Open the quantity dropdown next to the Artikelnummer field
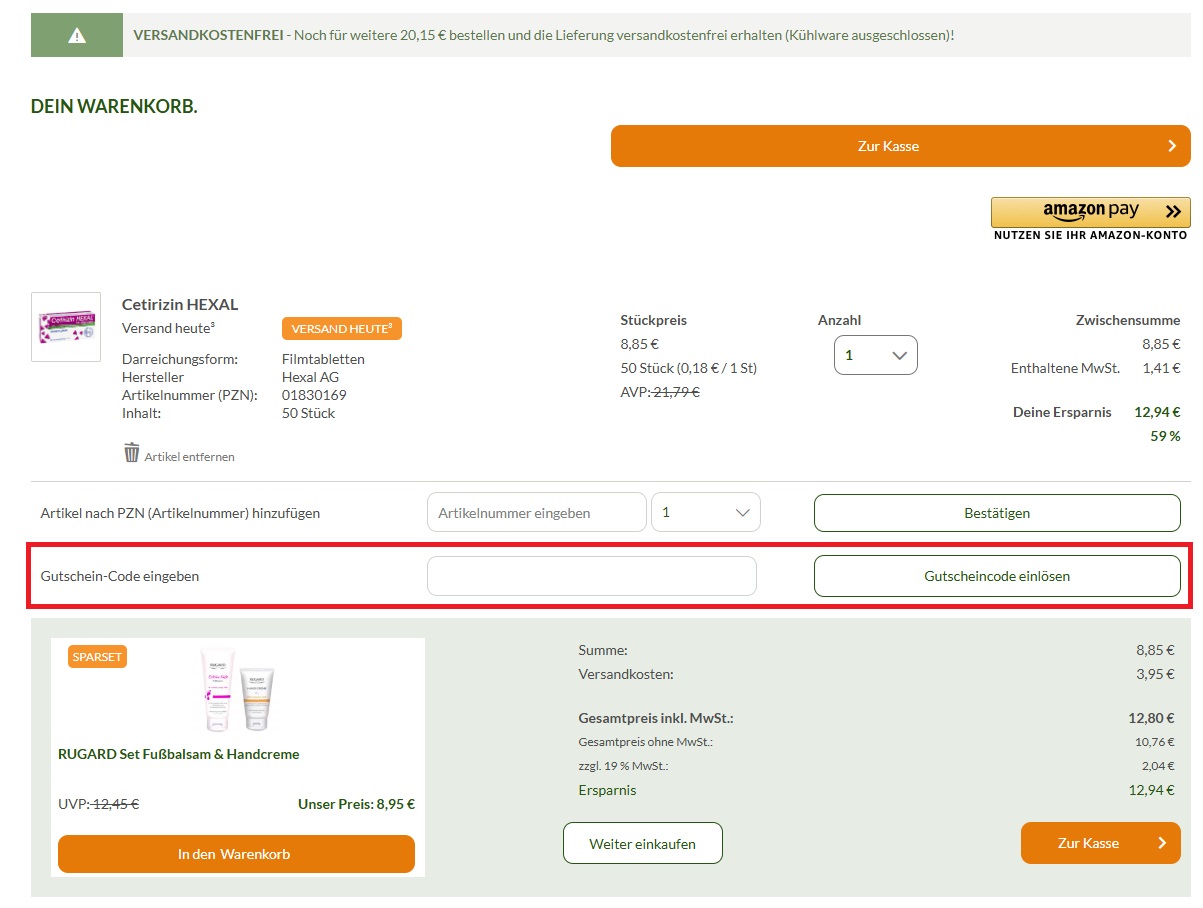Screen dimensions: 1203x908 (x=706, y=512)
